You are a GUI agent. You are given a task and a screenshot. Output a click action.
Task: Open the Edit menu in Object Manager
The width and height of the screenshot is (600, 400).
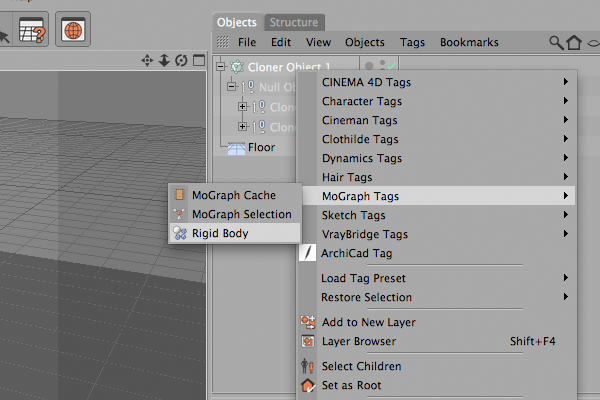tap(281, 42)
